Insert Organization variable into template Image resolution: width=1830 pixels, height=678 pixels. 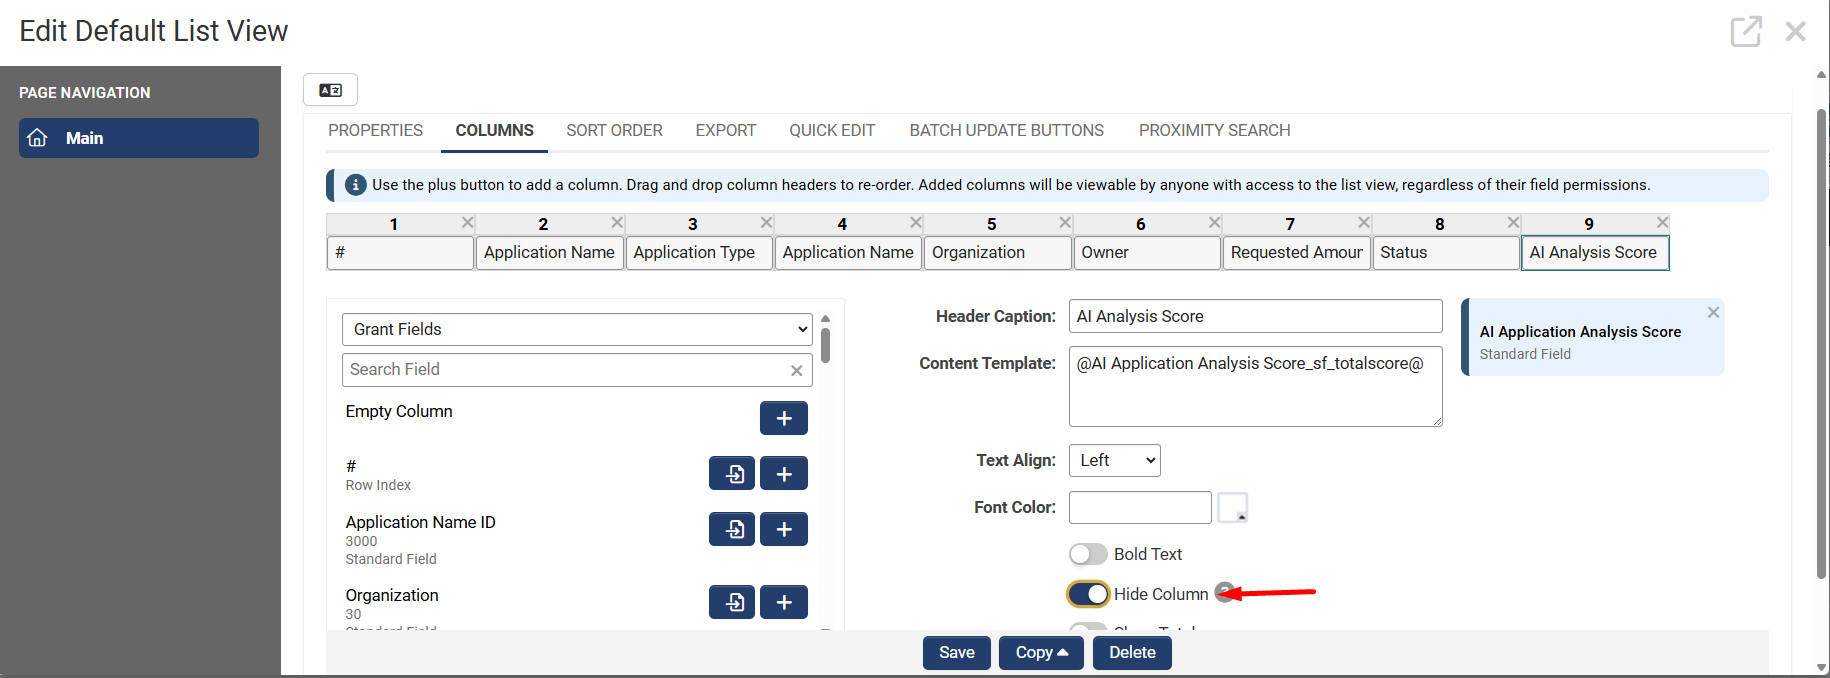tap(732, 602)
